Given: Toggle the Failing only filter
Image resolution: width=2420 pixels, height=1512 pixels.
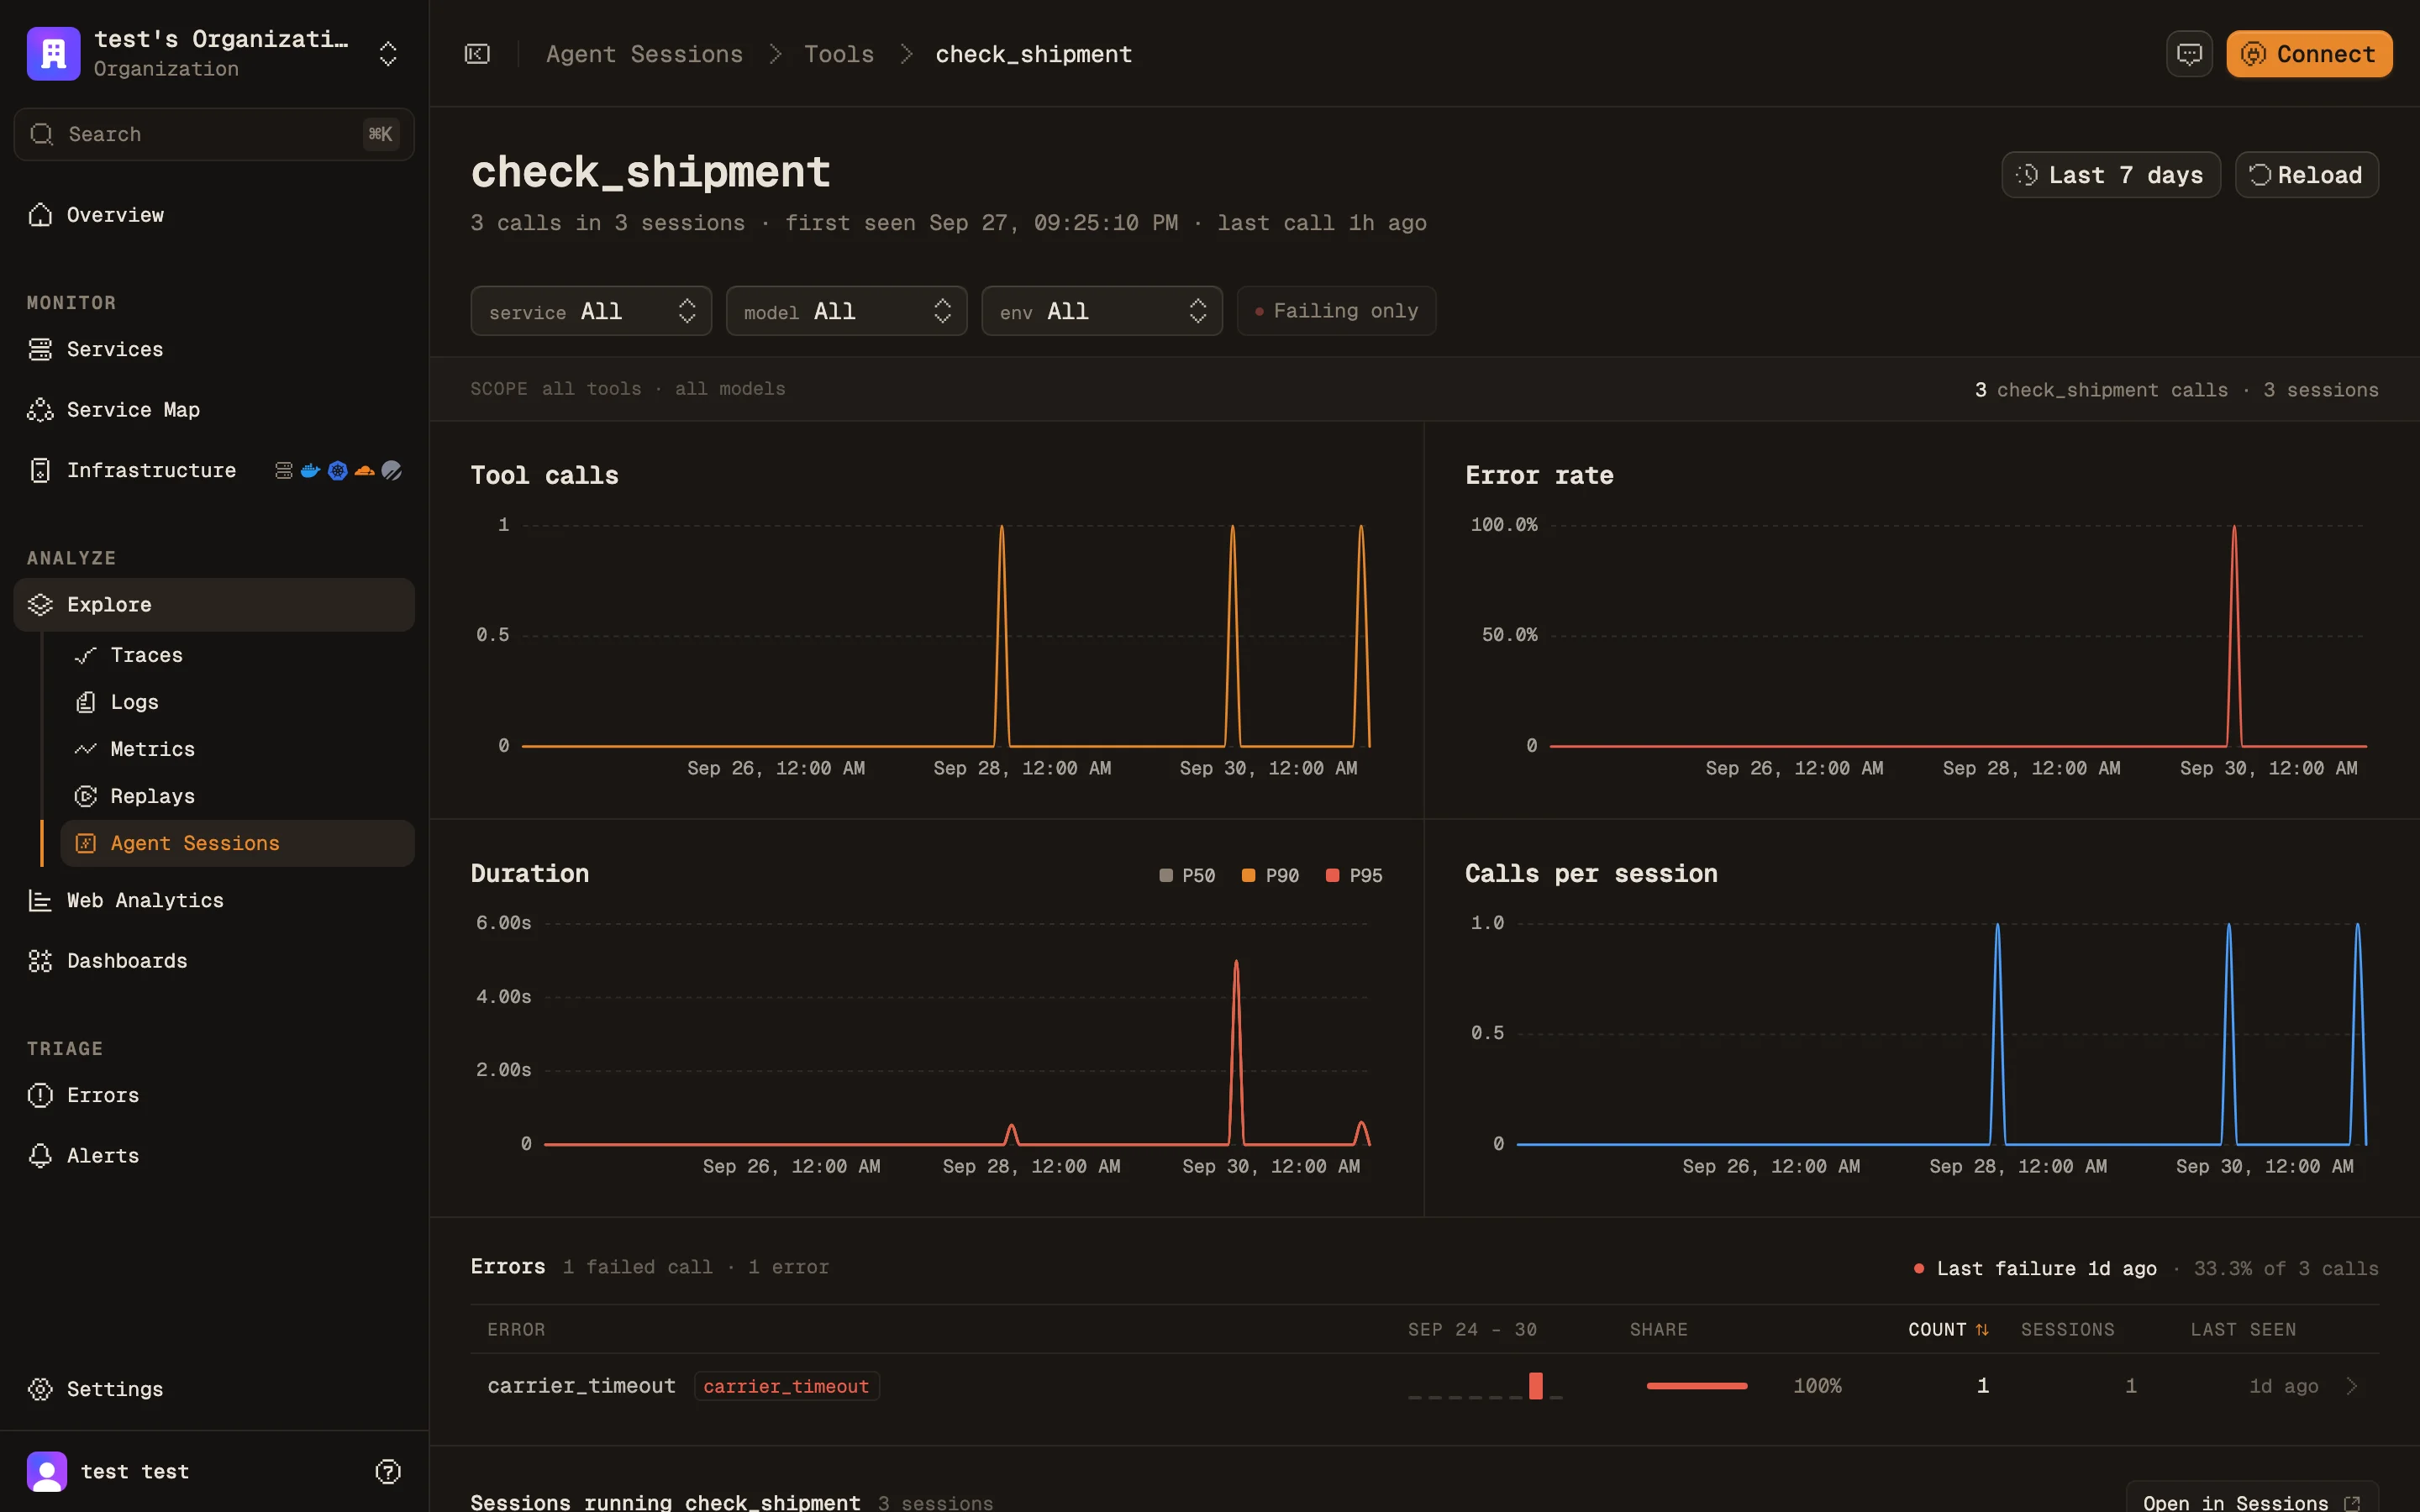Looking at the screenshot, I should click(1336, 311).
